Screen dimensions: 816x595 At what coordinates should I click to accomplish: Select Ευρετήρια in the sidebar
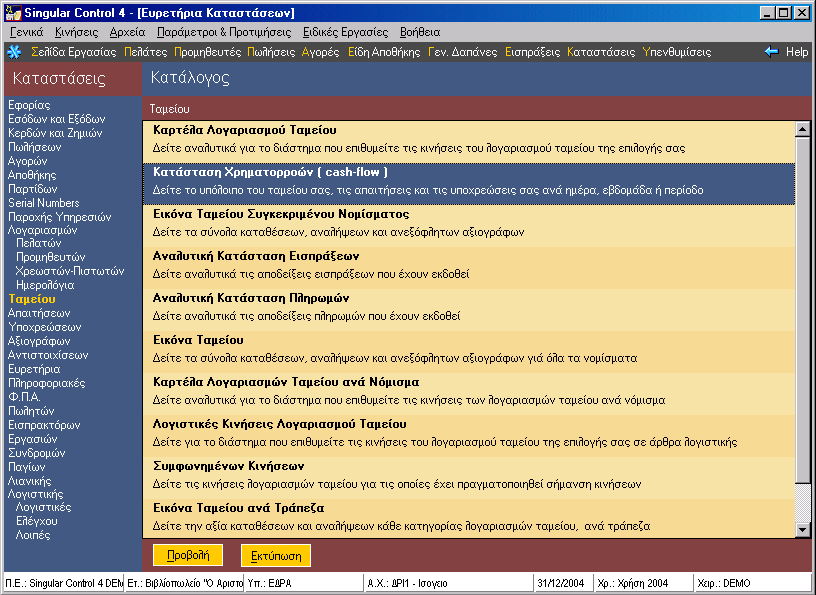tap(34, 370)
